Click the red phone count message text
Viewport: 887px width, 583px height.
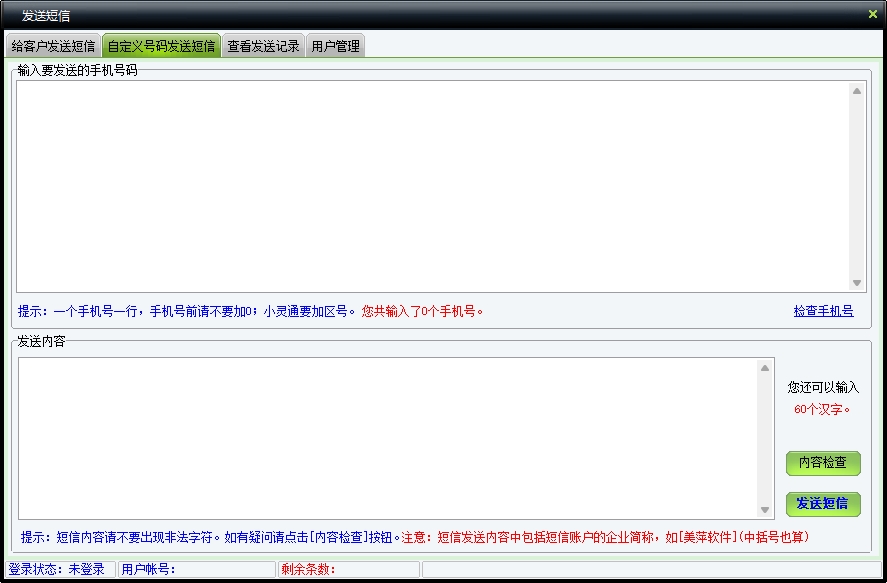click(422, 311)
